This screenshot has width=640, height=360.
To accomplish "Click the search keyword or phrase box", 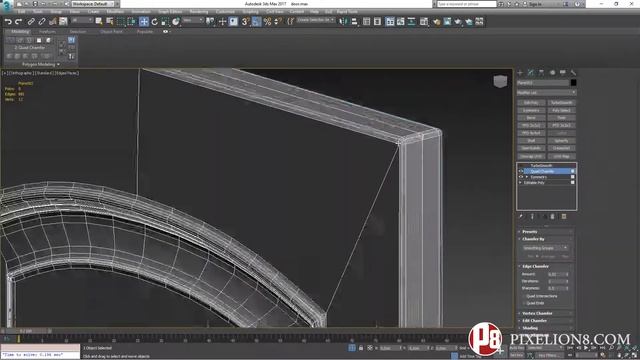I will pyautogui.click(x=467, y=4).
